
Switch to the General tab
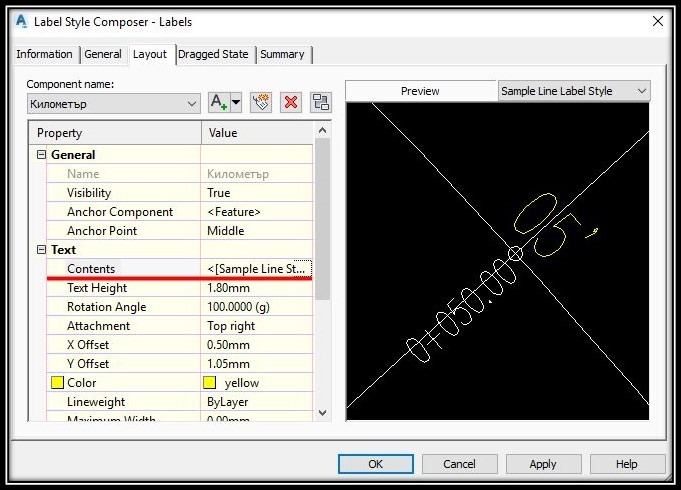click(103, 54)
